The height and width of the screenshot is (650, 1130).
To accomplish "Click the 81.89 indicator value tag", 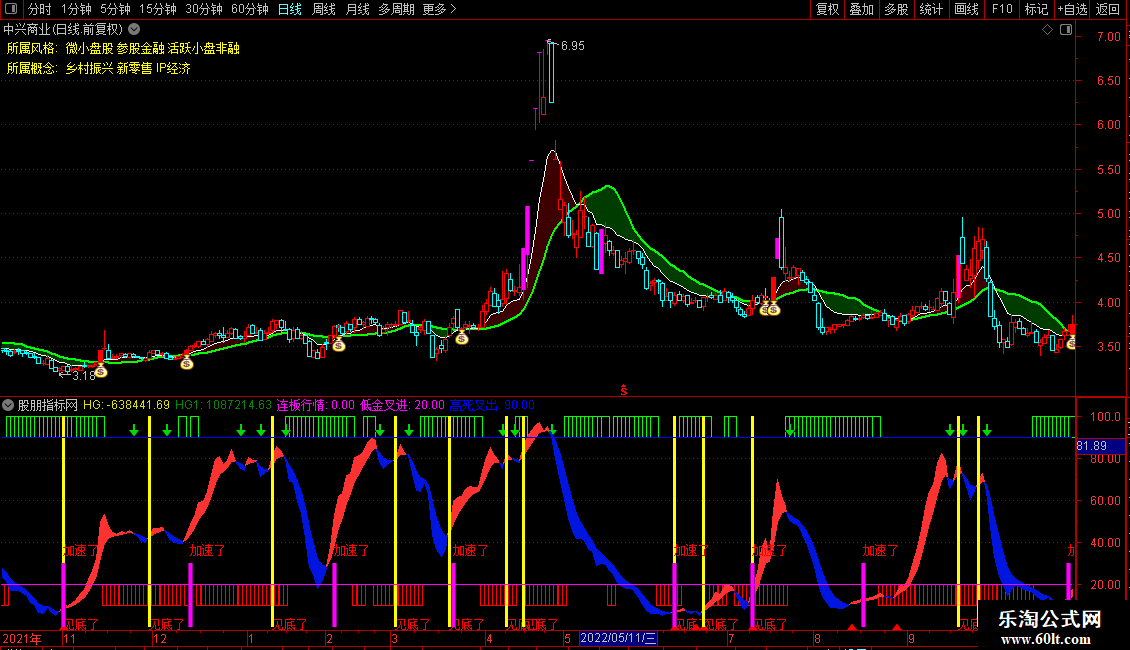I will (1089, 445).
